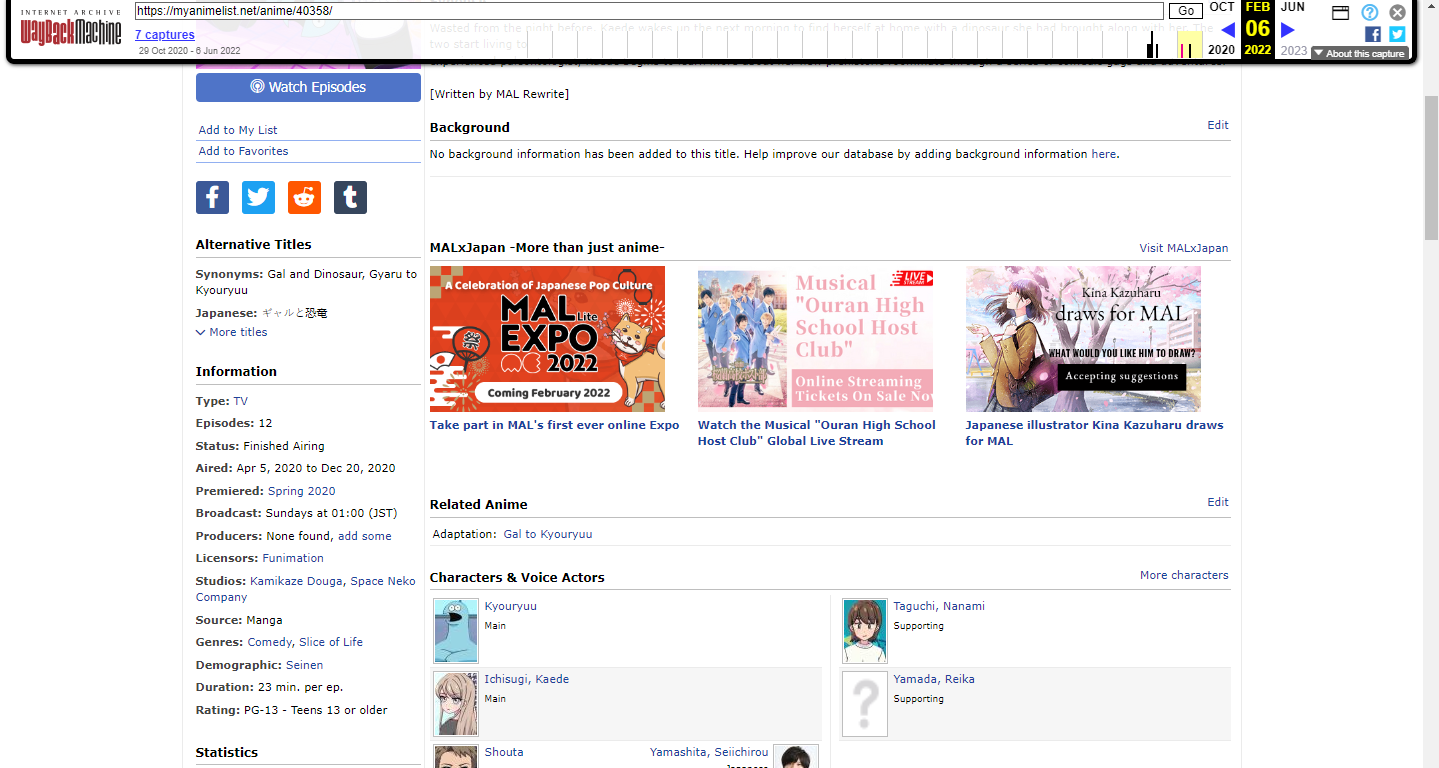Select 2020 capture marker on timeline

tap(1152, 46)
